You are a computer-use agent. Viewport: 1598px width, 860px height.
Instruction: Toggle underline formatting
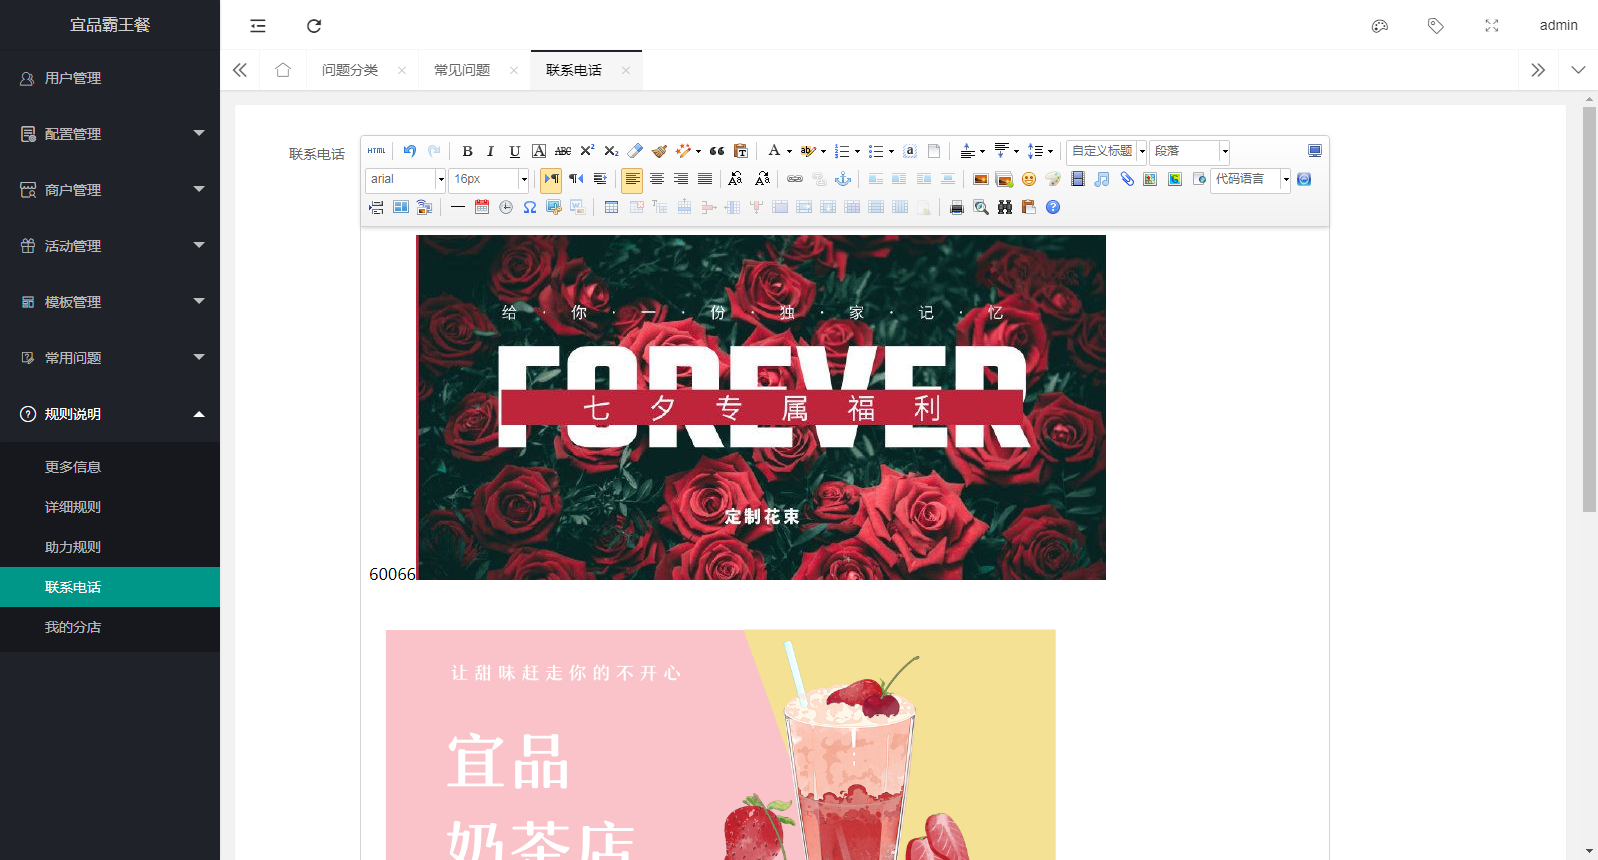(x=514, y=151)
